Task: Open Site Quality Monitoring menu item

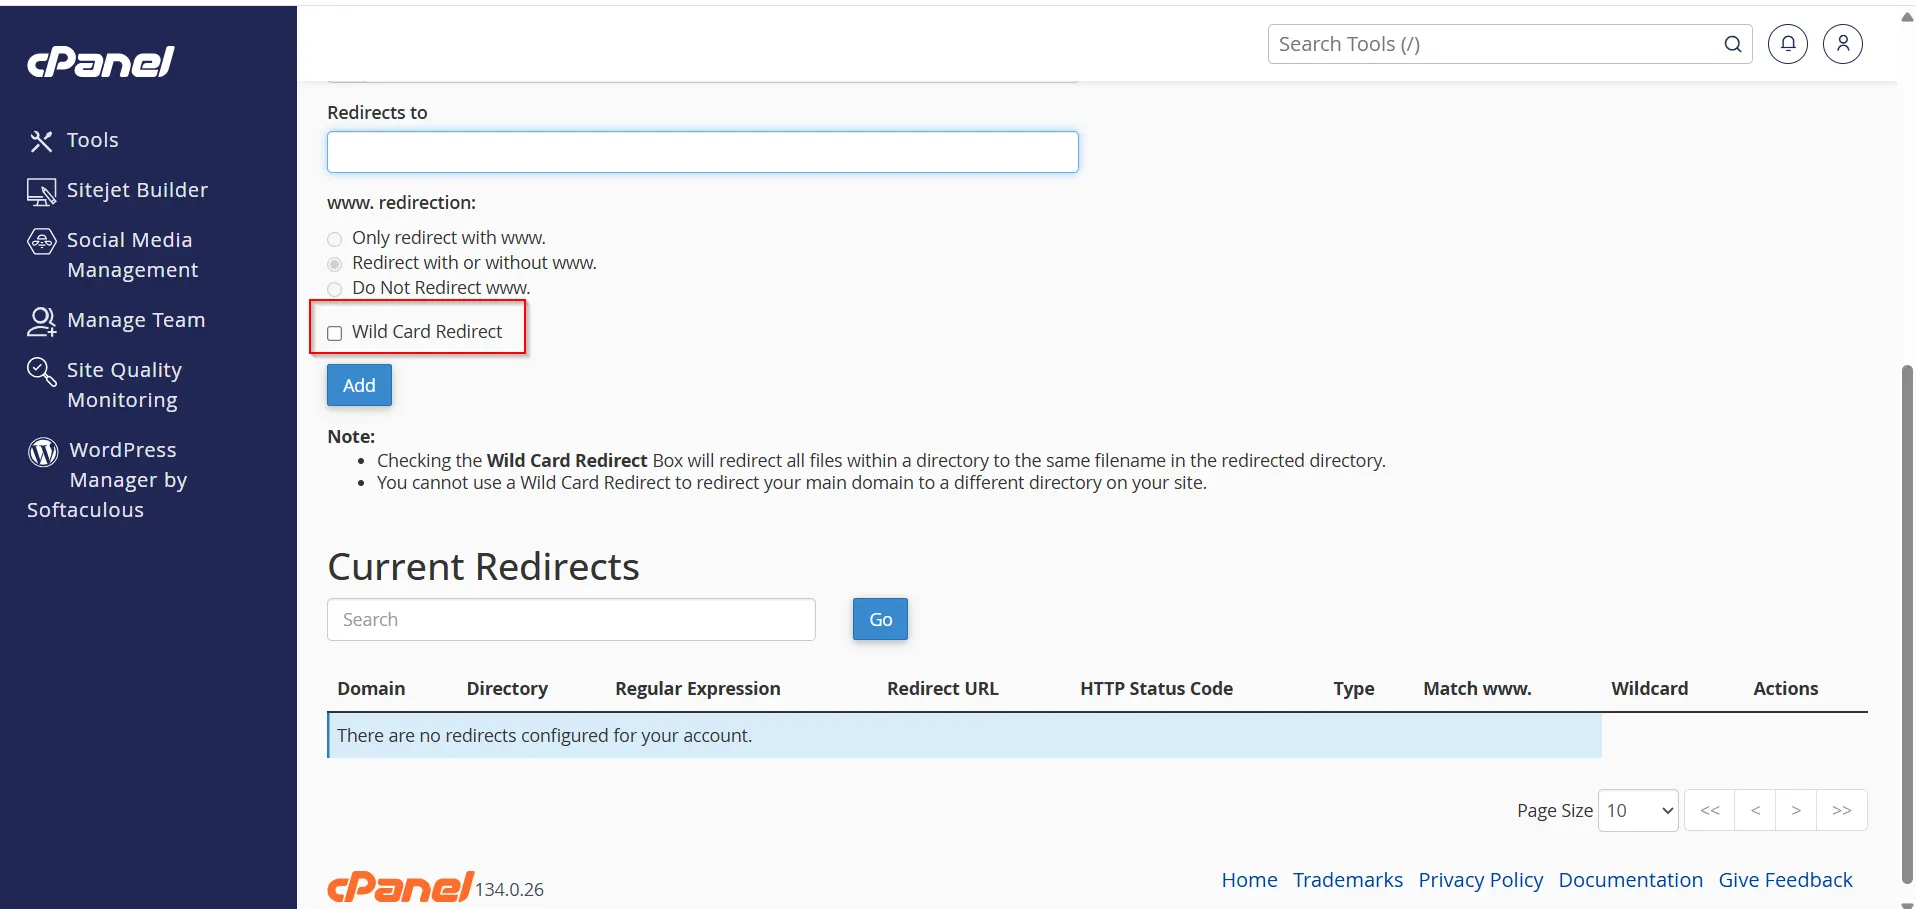Action: click(124, 385)
